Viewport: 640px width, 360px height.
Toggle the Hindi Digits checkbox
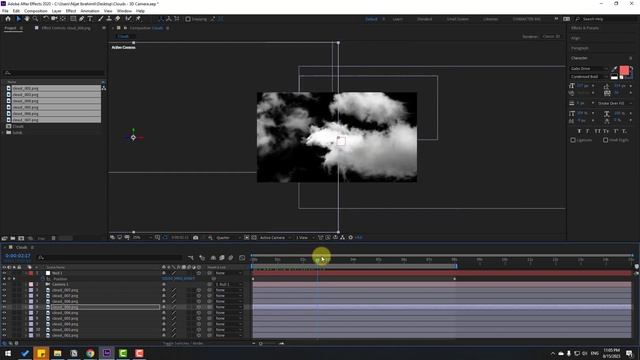pos(606,140)
